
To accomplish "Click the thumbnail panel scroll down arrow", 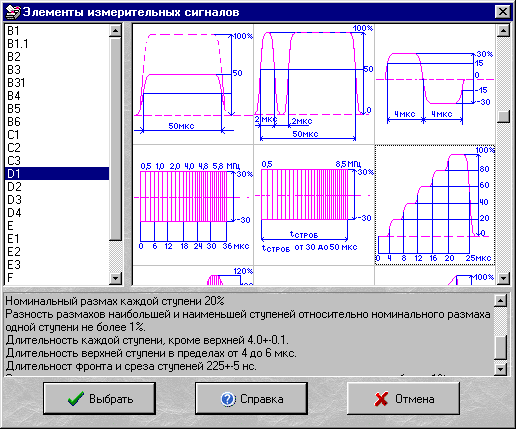I will (x=503, y=278).
